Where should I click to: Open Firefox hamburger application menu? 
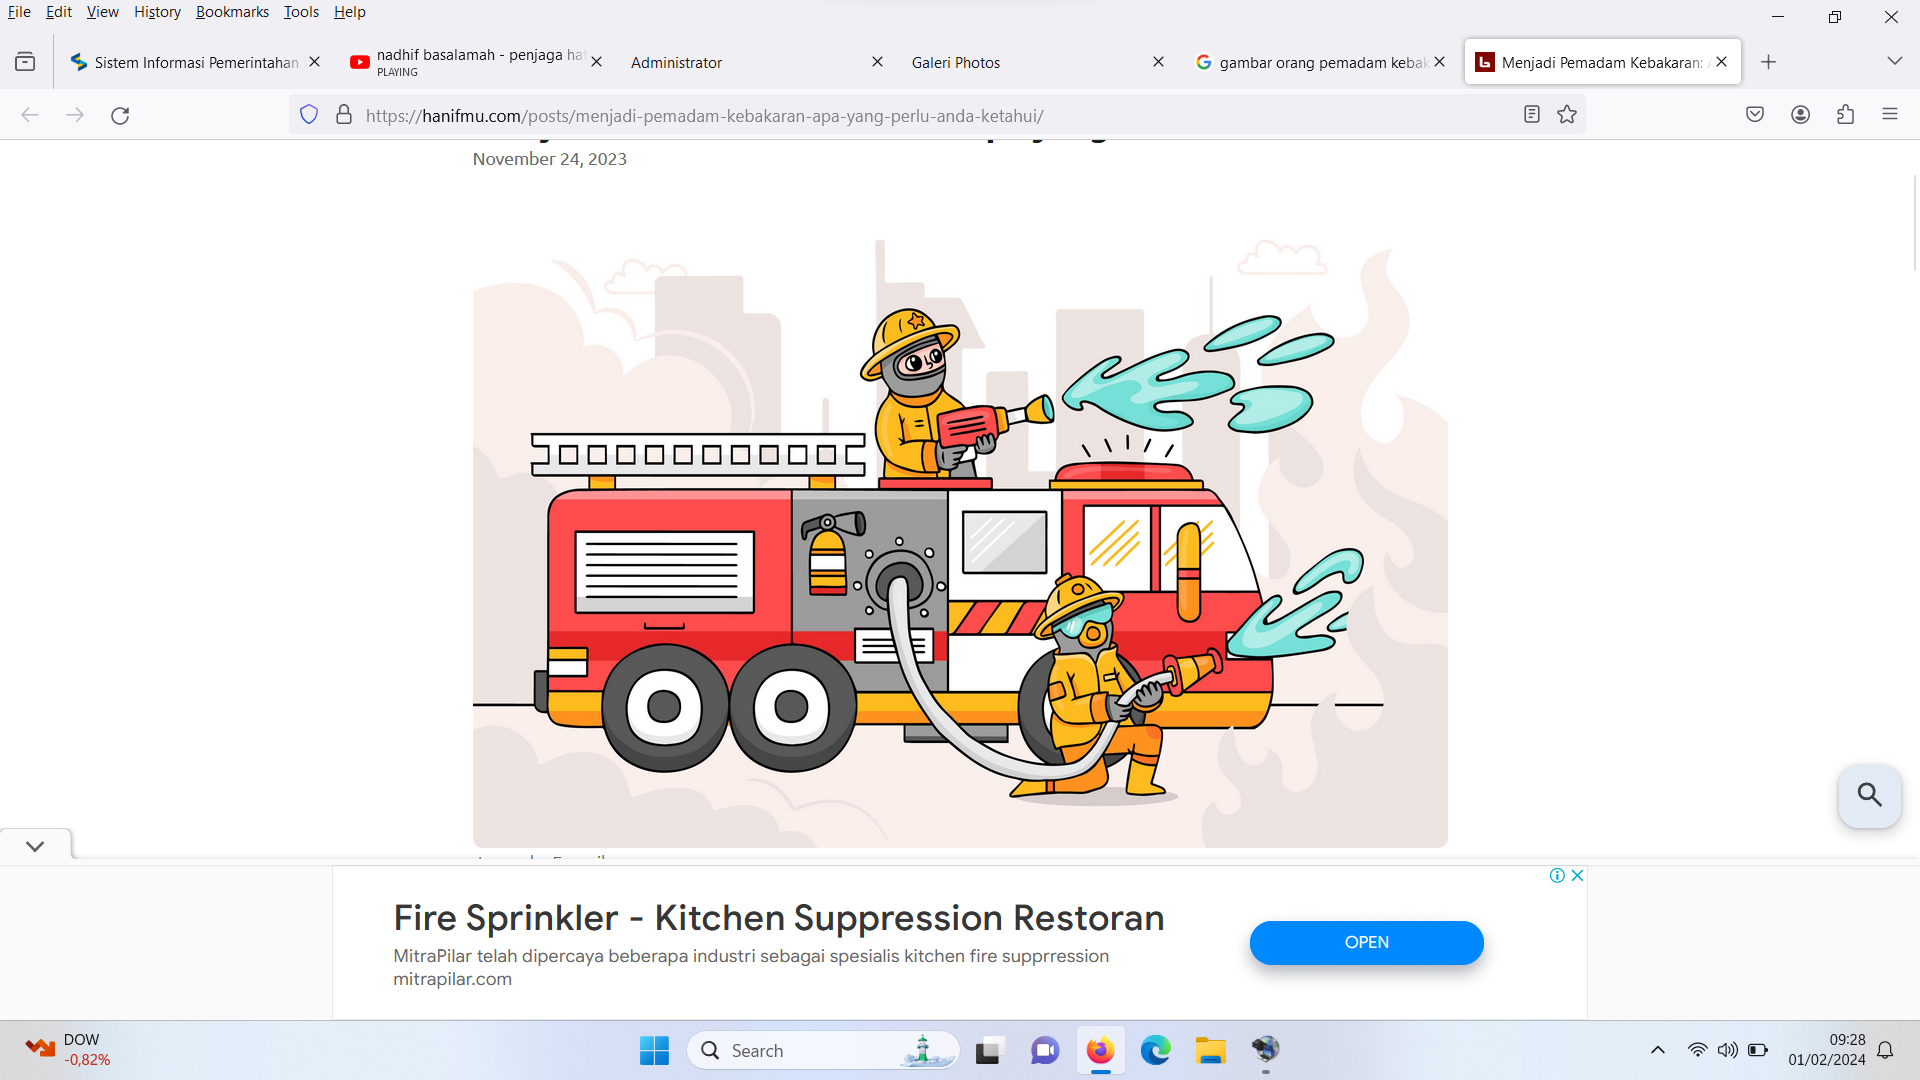[1889, 115]
